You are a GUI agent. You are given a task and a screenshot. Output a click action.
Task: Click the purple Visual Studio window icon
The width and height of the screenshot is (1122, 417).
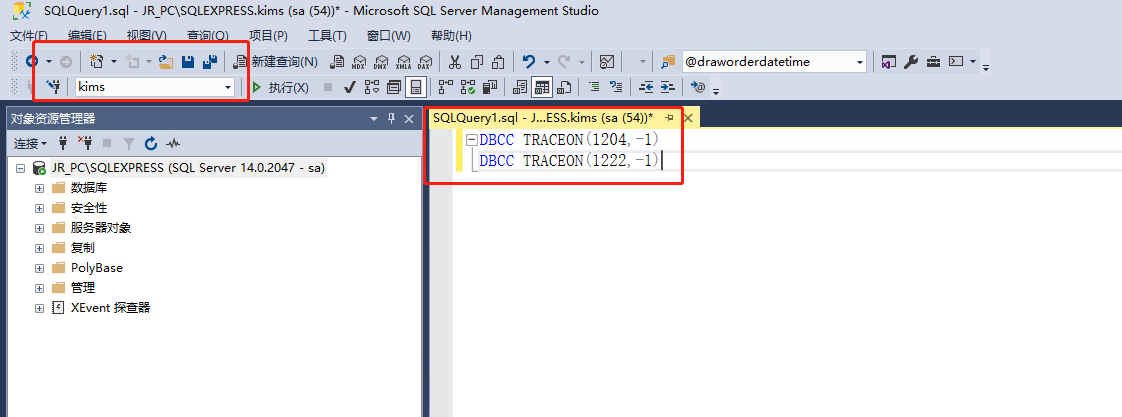[x=888, y=62]
